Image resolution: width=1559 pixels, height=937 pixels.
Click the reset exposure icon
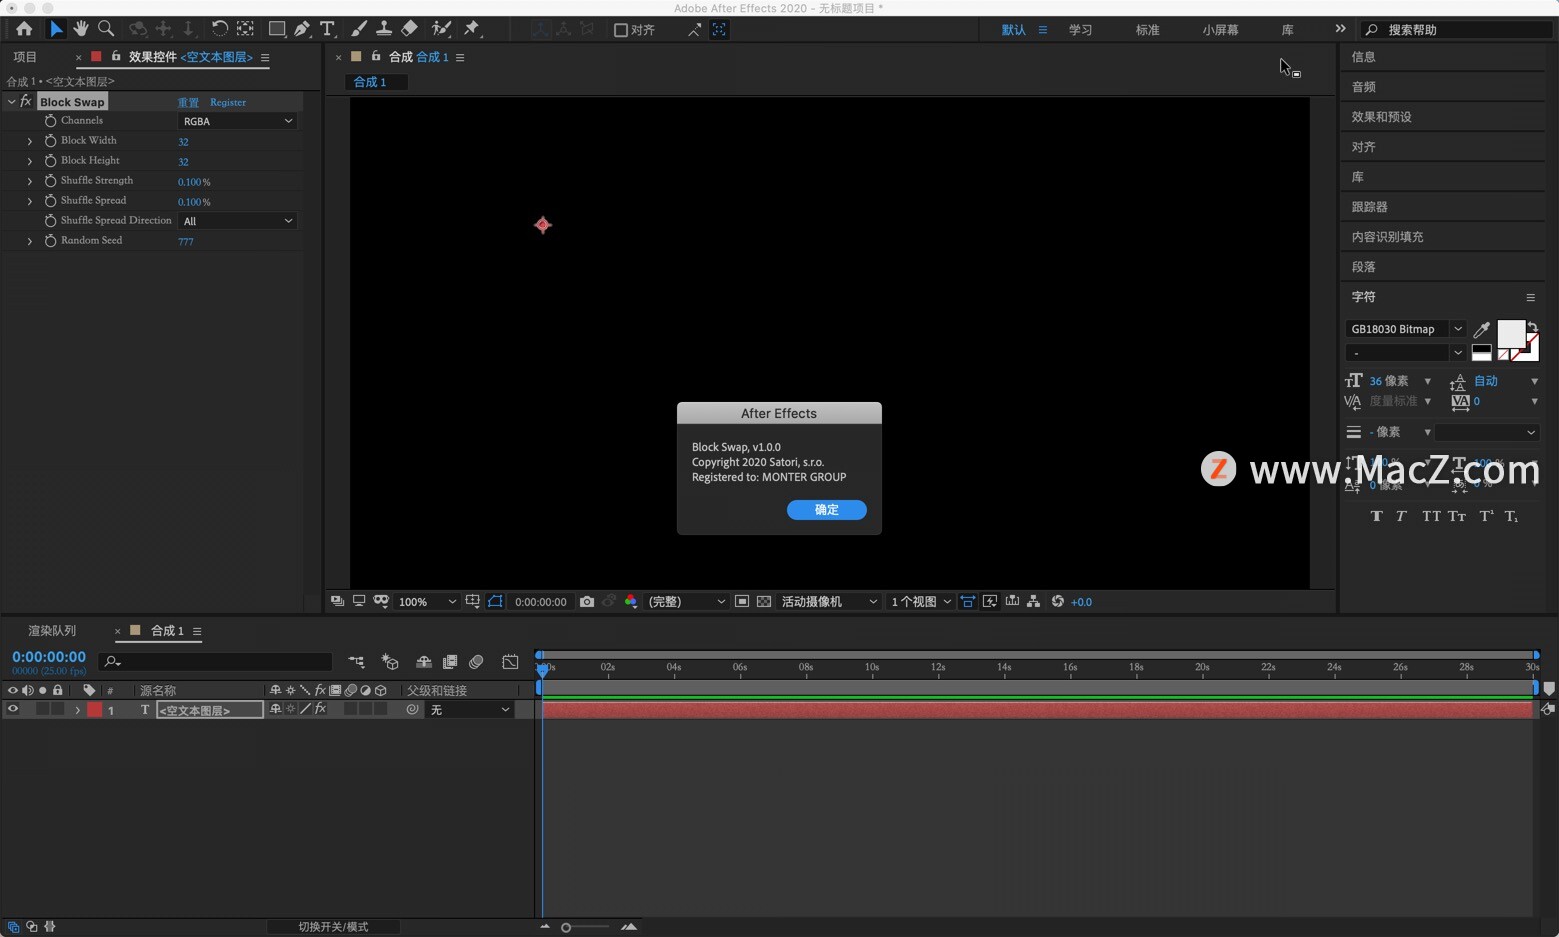(x=1058, y=601)
